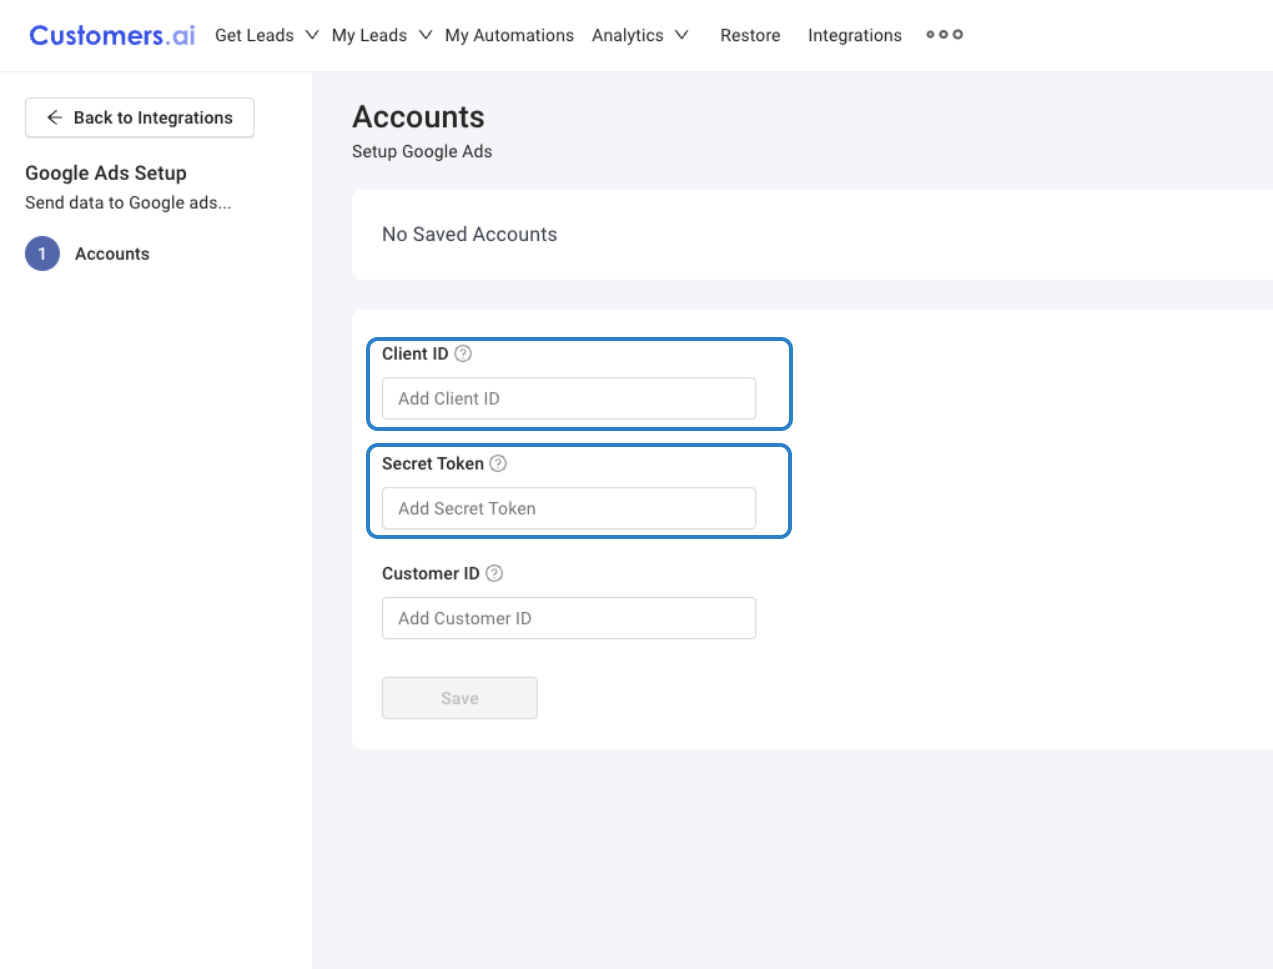Click Back to Integrations button
The image size is (1273, 969).
pos(140,117)
